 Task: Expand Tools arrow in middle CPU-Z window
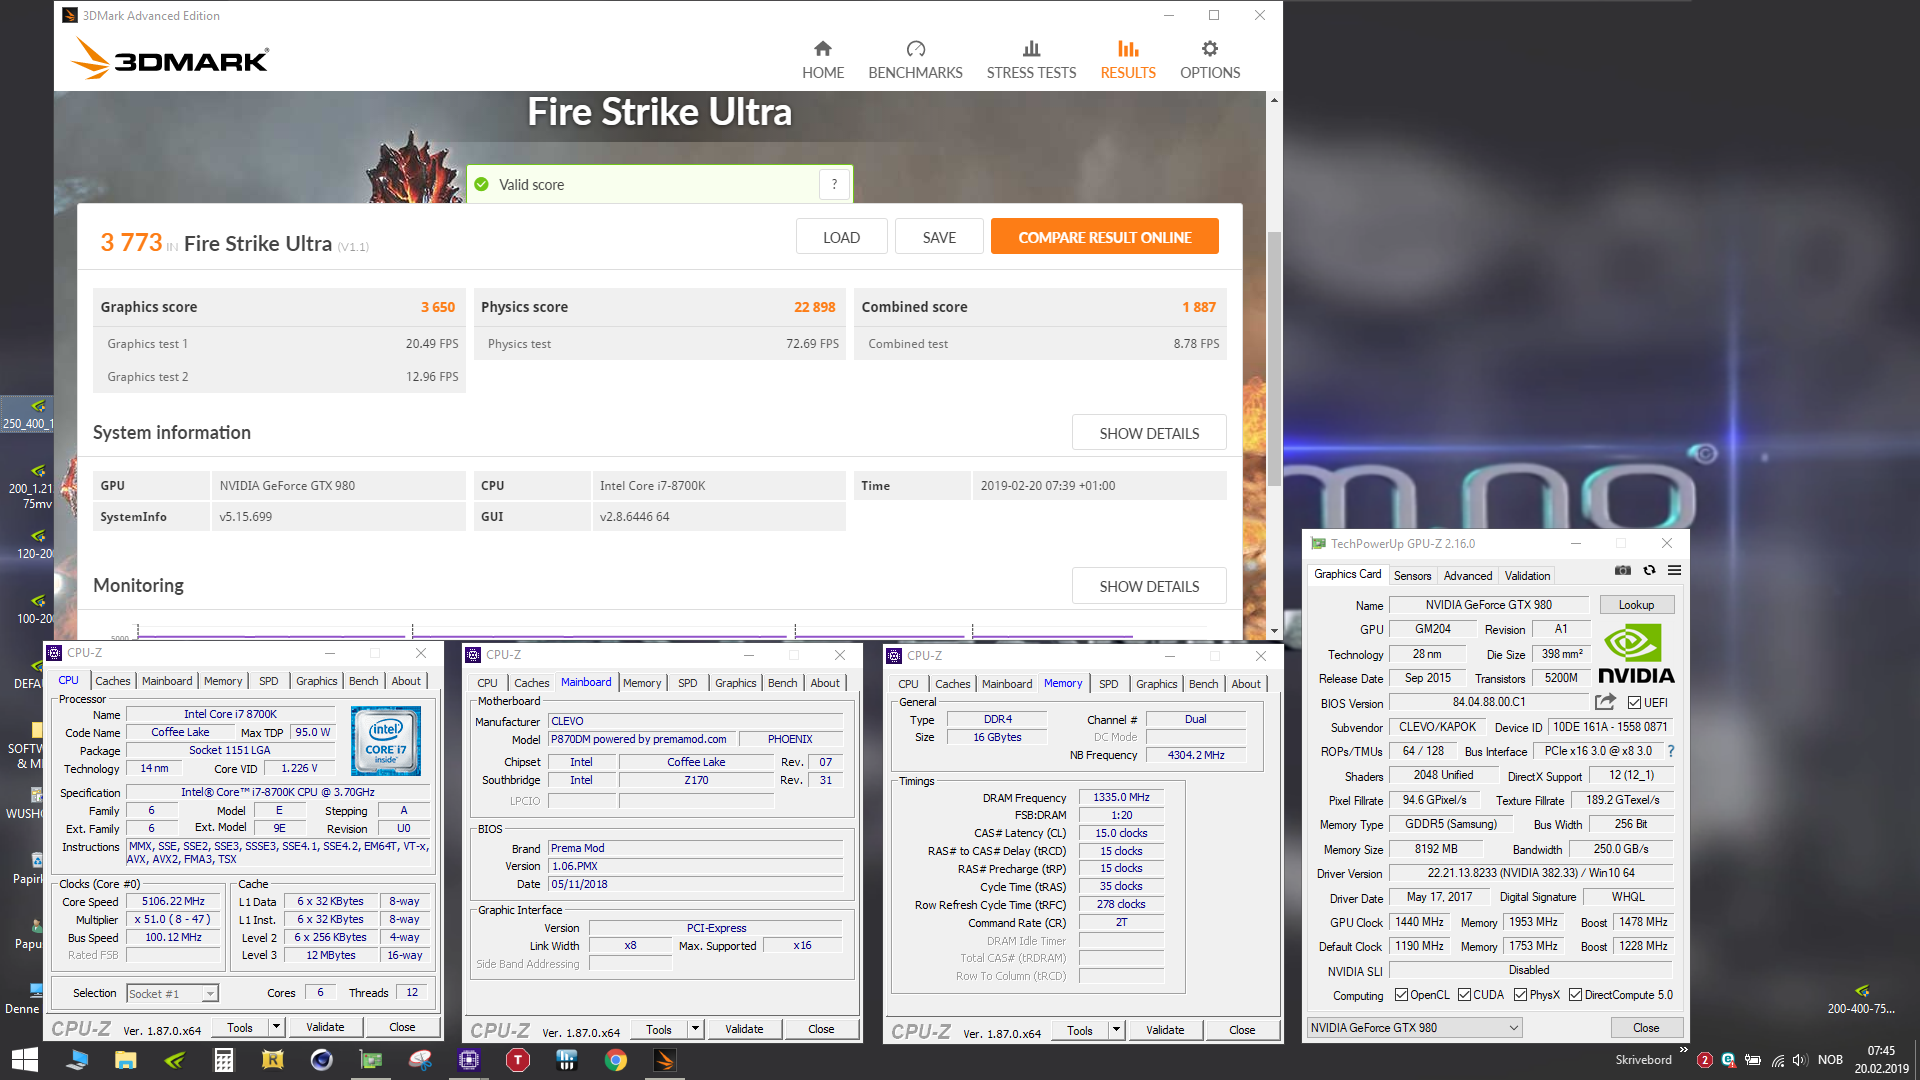click(695, 1029)
